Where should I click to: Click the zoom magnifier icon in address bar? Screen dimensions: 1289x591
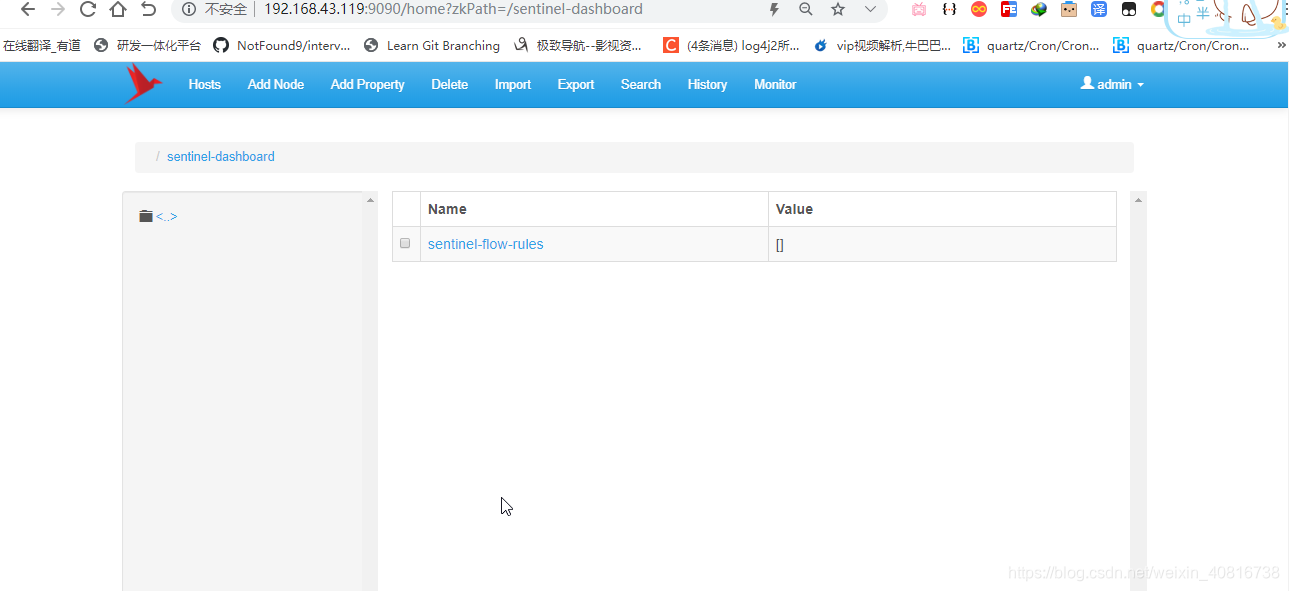point(806,9)
